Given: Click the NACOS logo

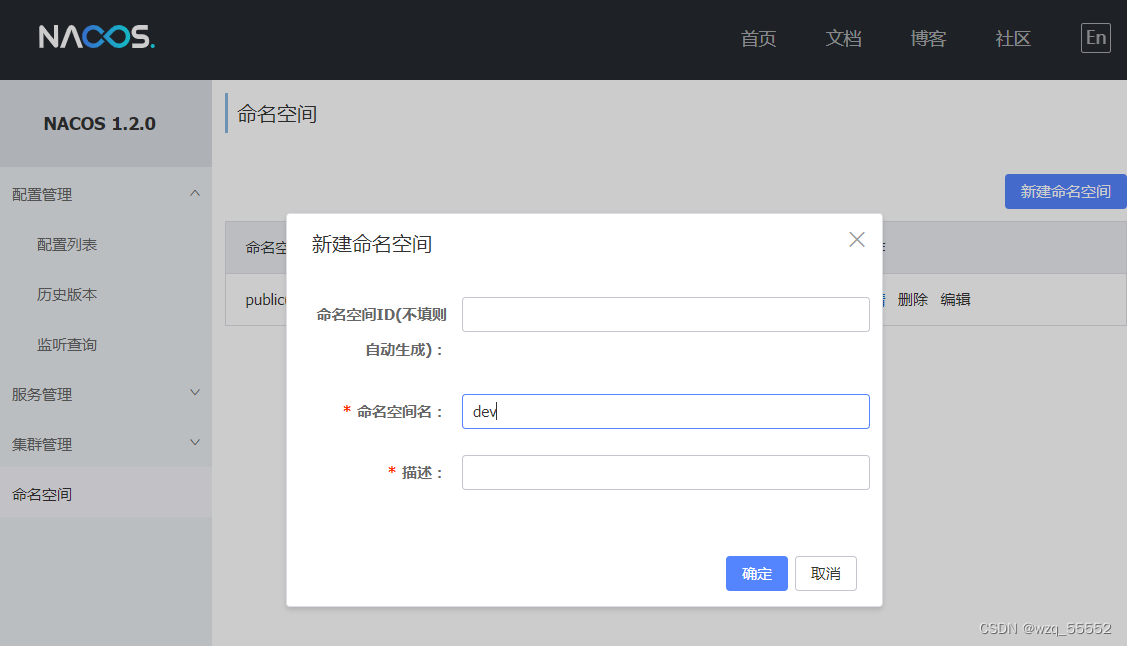Looking at the screenshot, I should click(x=96, y=37).
